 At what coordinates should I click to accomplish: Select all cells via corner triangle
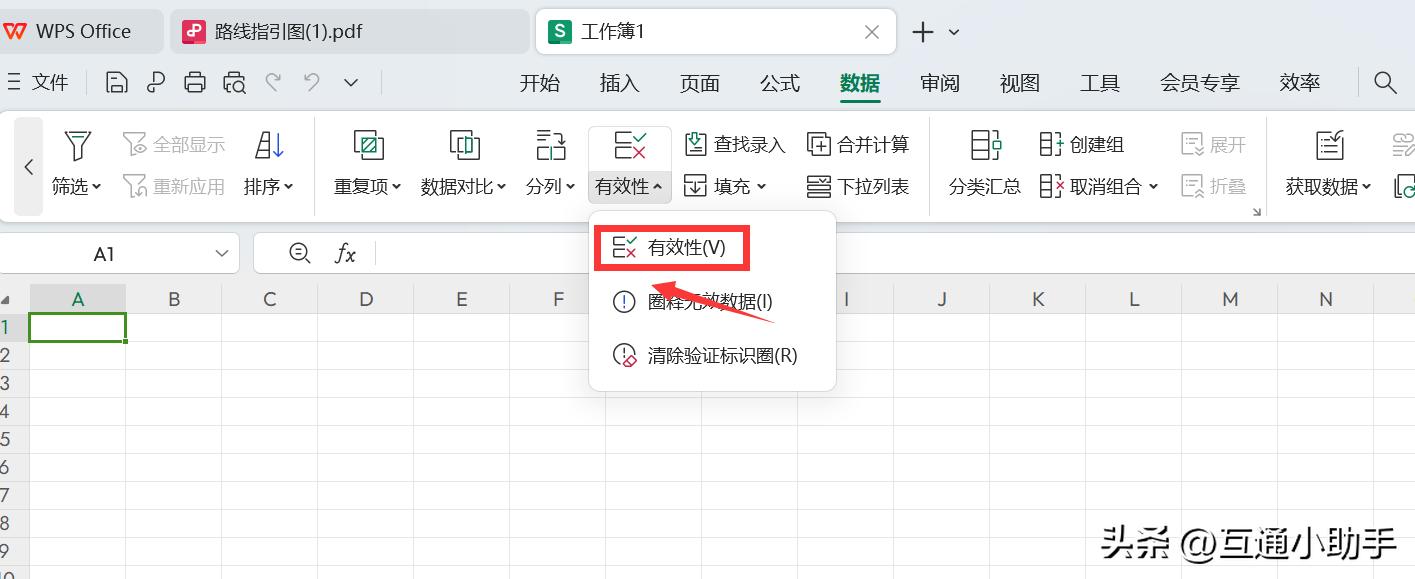(7, 299)
